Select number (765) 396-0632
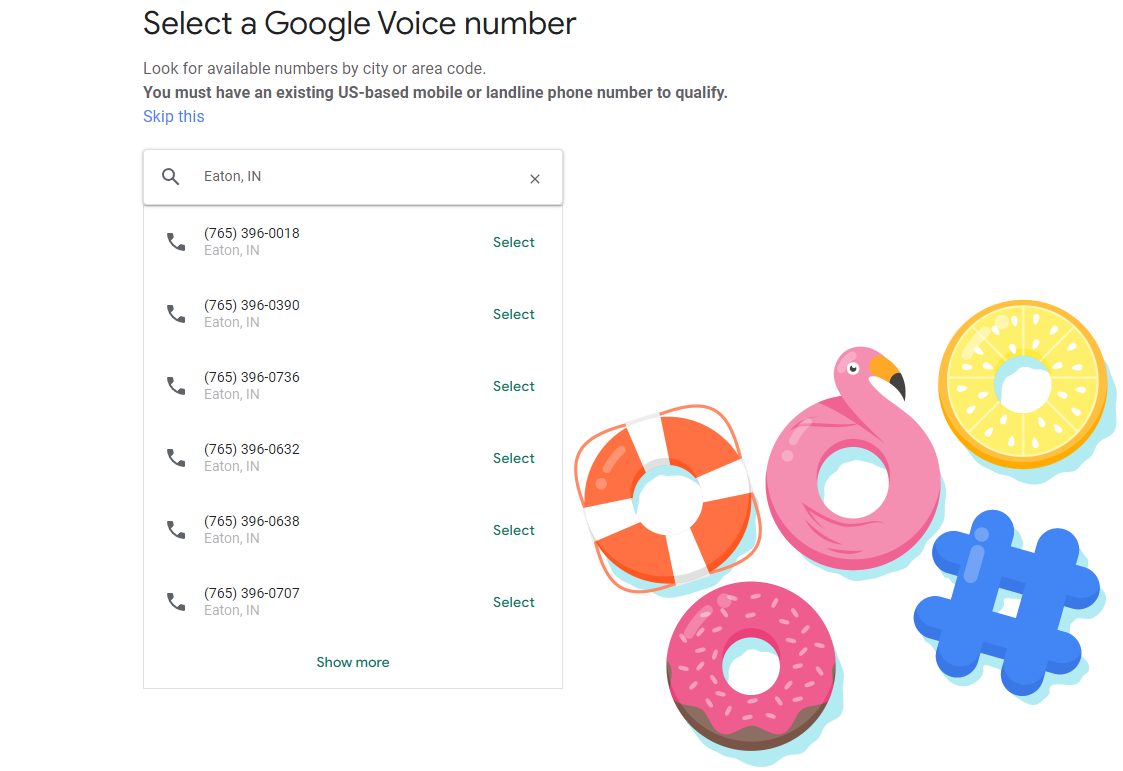This screenshot has height=771, width=1123. pos(513,457)
